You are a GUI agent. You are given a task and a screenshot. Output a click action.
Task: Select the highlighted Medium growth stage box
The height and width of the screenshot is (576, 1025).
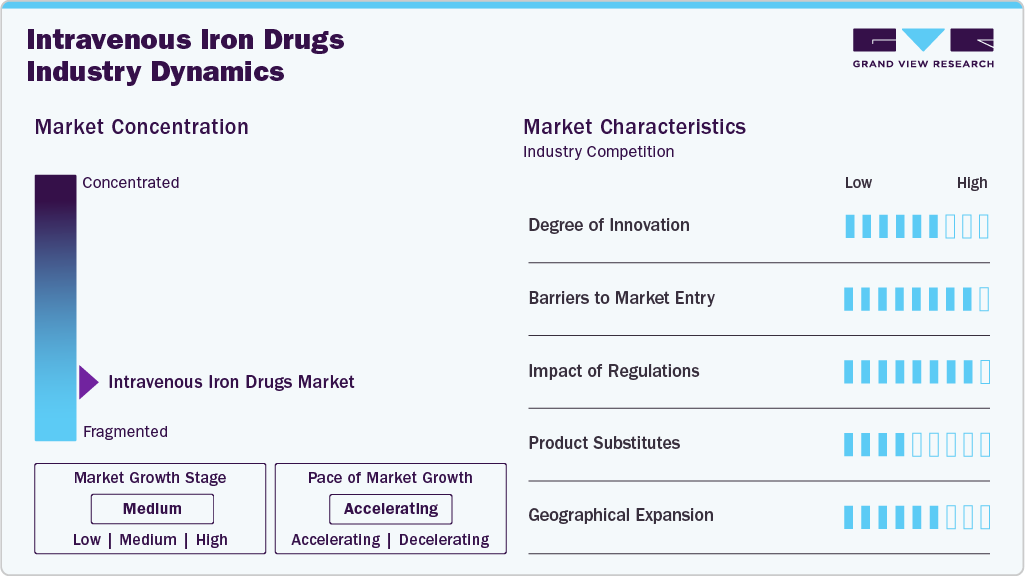(x=152, y=509)
